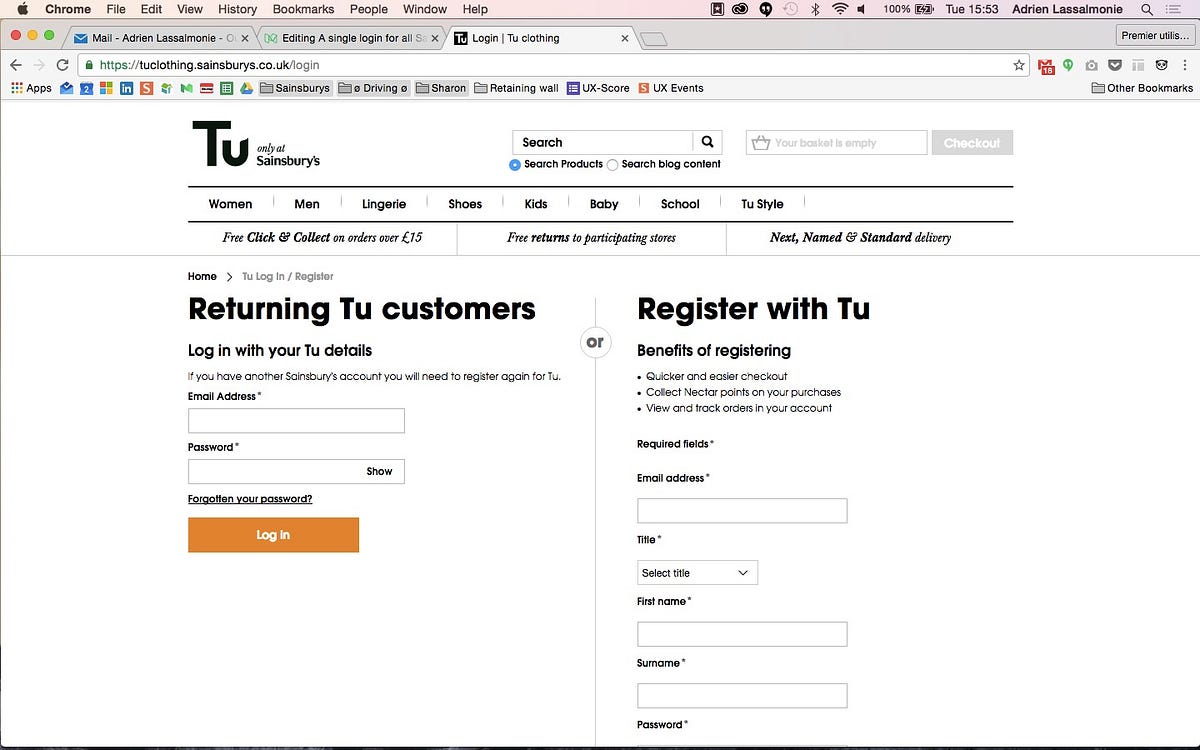Open a new tab with the new tab button
The width and height of the screenshot is (1200, 750).
pos(653,39)
